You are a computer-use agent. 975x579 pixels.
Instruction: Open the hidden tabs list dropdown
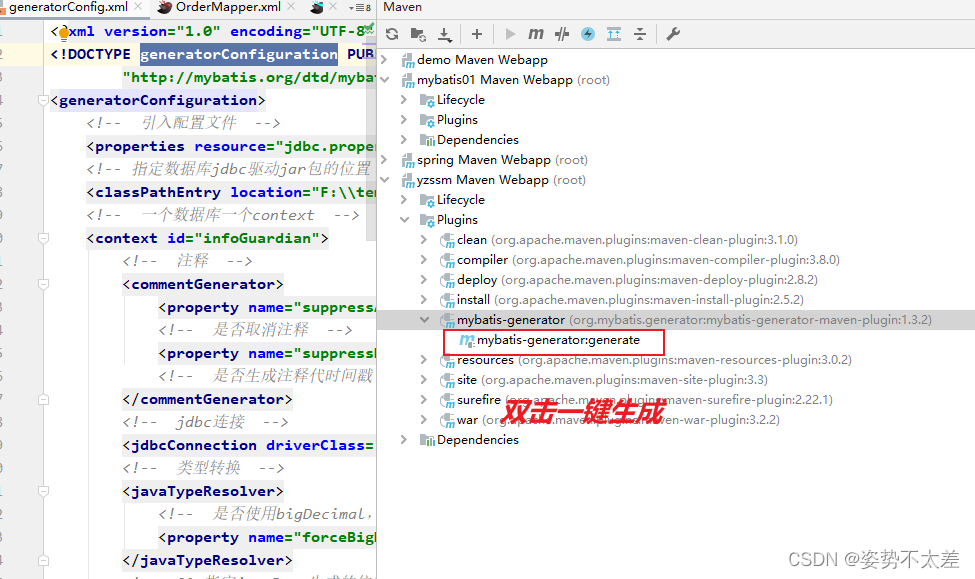coord(360,7)
